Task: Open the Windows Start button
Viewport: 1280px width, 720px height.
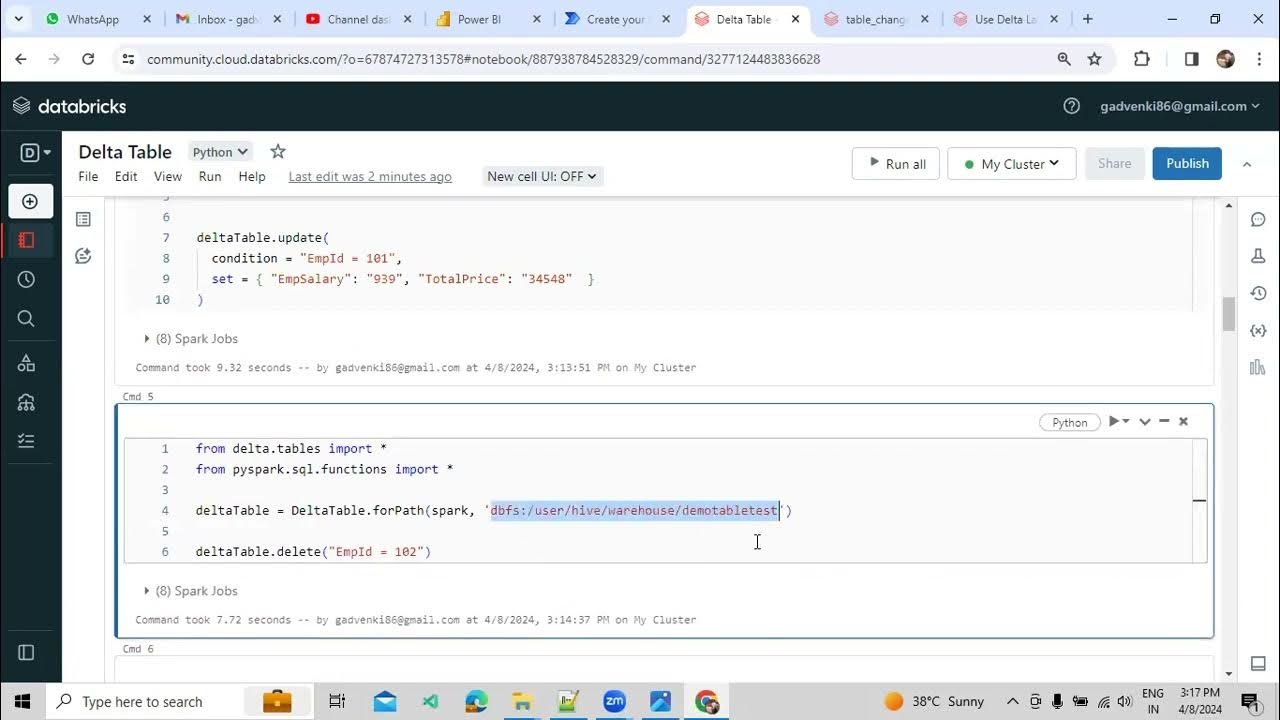Action: point(22,701)
